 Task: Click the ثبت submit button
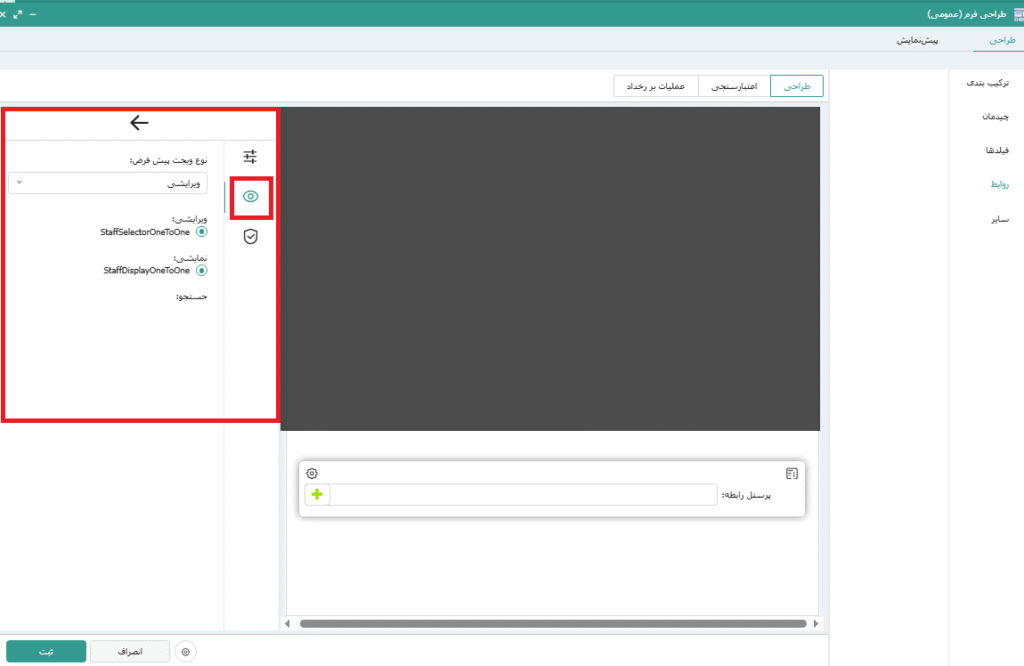[x=45, y=652]
